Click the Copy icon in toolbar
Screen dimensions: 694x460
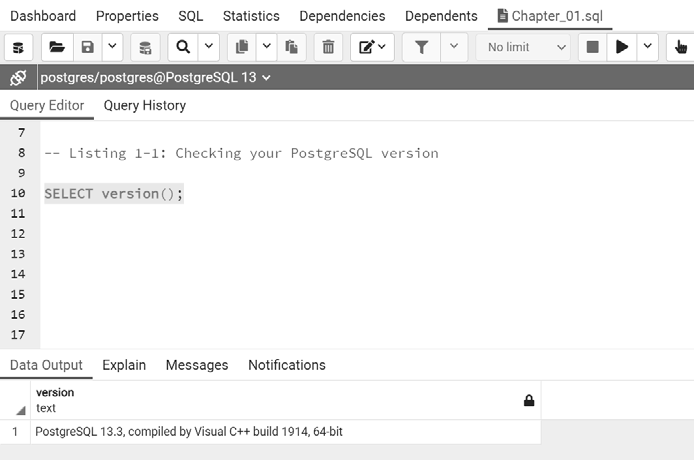(x=241, y=47)
